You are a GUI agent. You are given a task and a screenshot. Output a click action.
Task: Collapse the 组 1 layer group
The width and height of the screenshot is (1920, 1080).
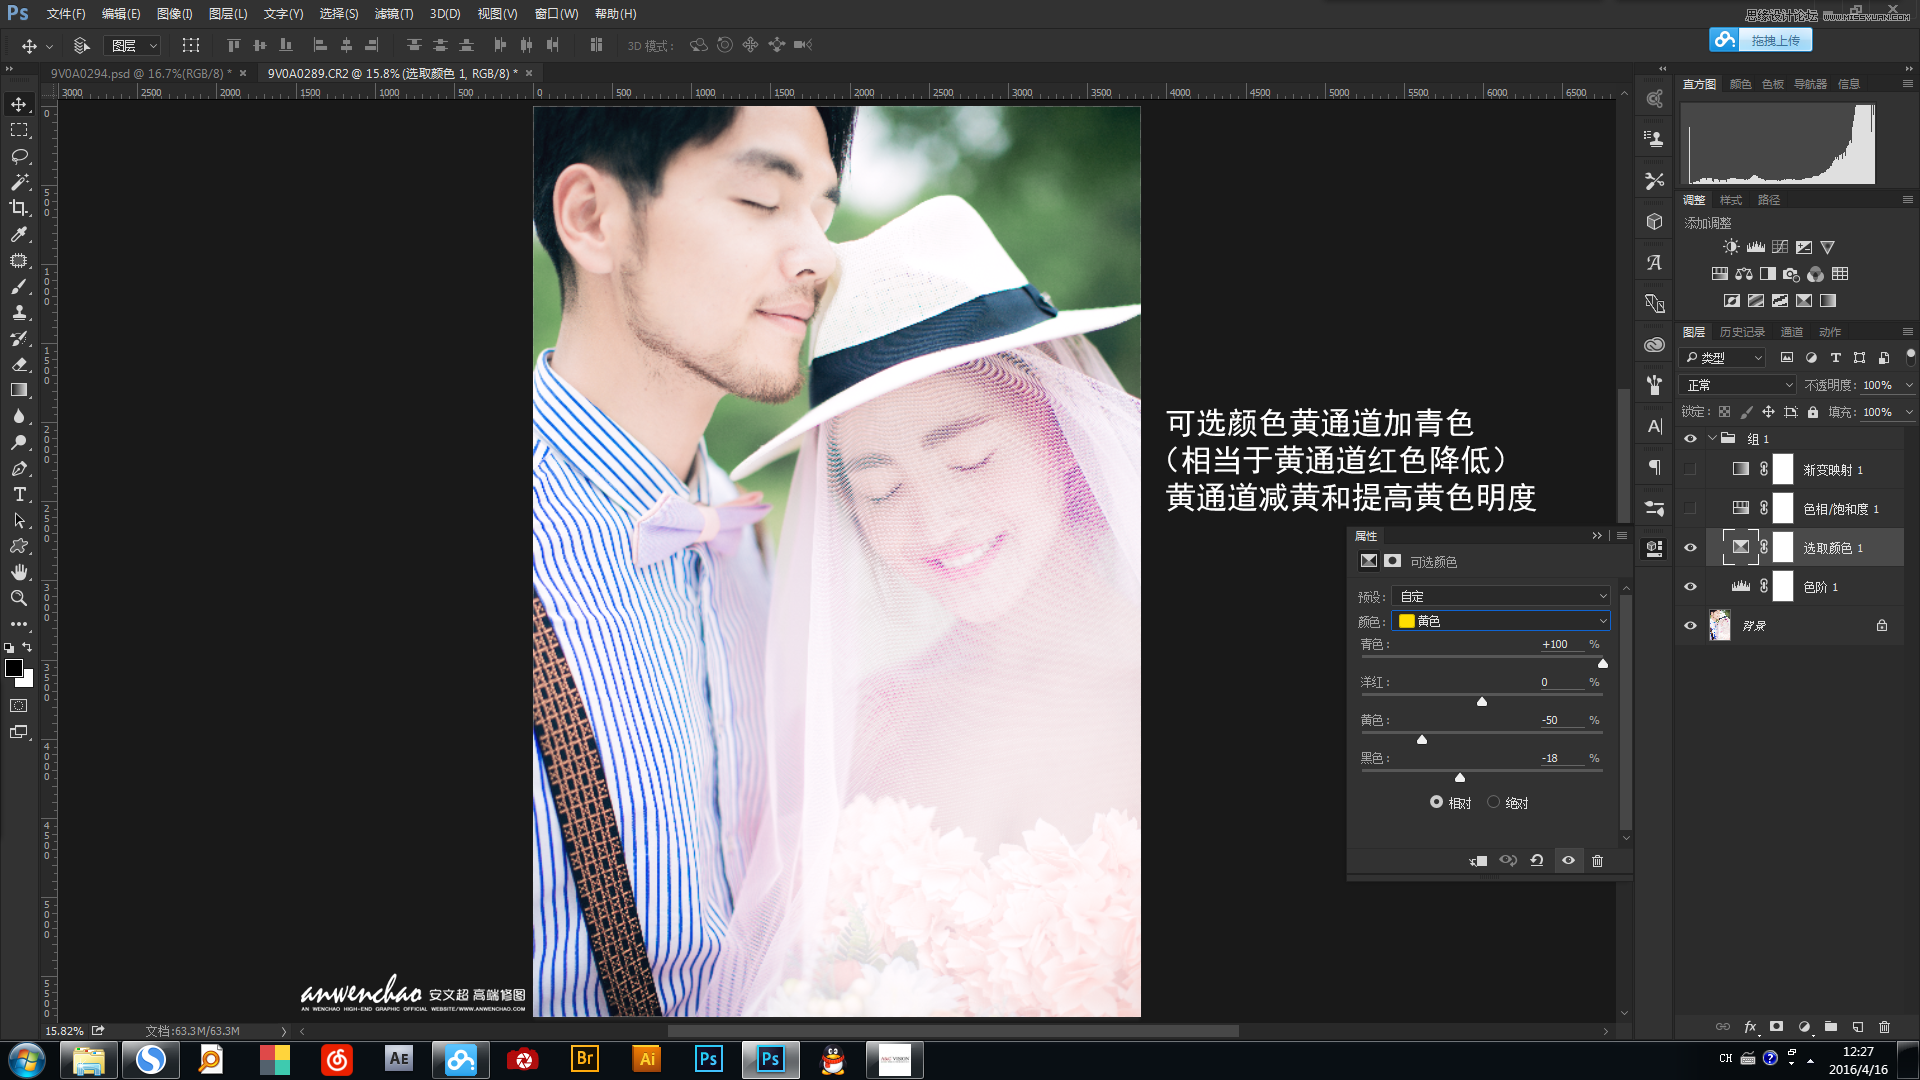pos(1712,439)
